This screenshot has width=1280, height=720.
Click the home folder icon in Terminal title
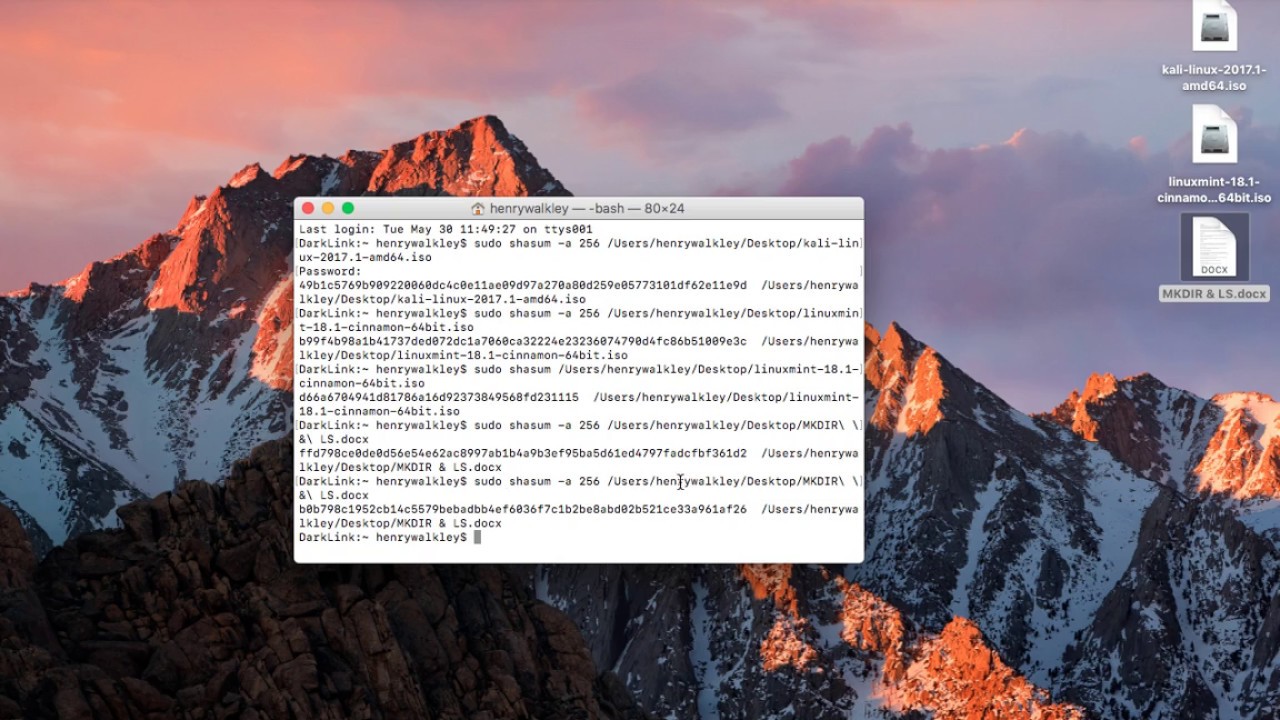pyautogui.click(x=478, y=209)
